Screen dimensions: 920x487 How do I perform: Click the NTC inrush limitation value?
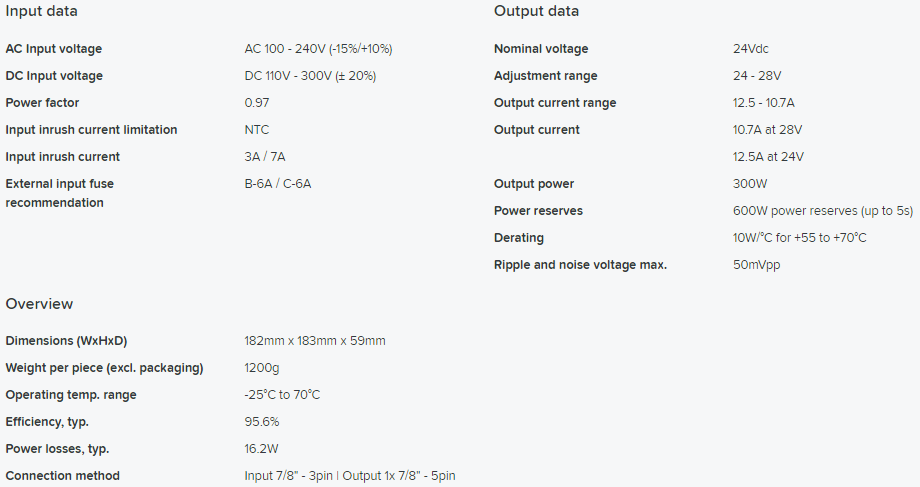point(257,130)
